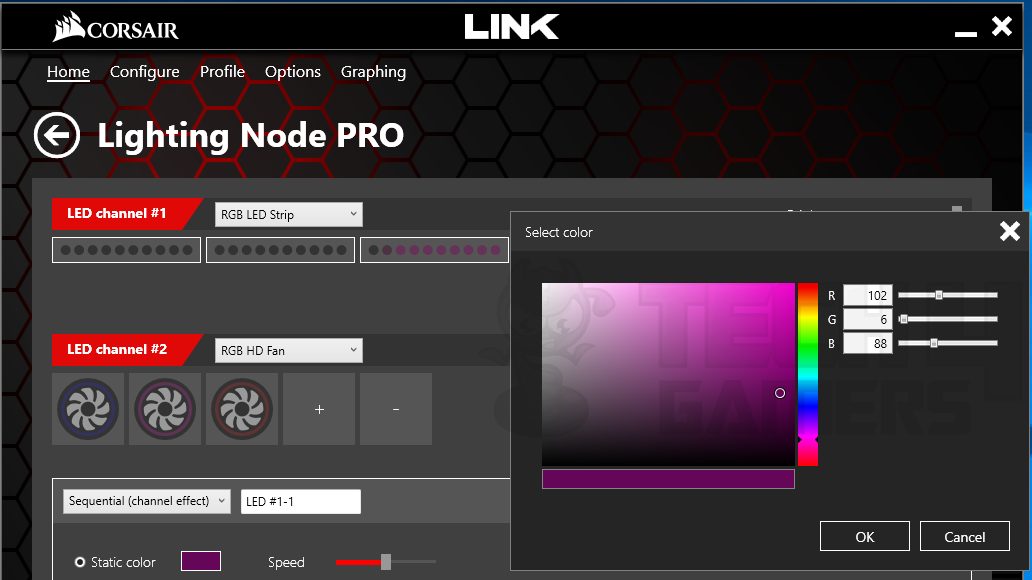The width and height of the screenshot is (1032, 580).
Task: Pick a shade in the saturation color field
Action: pyautogui.click(x=668, y=375)
